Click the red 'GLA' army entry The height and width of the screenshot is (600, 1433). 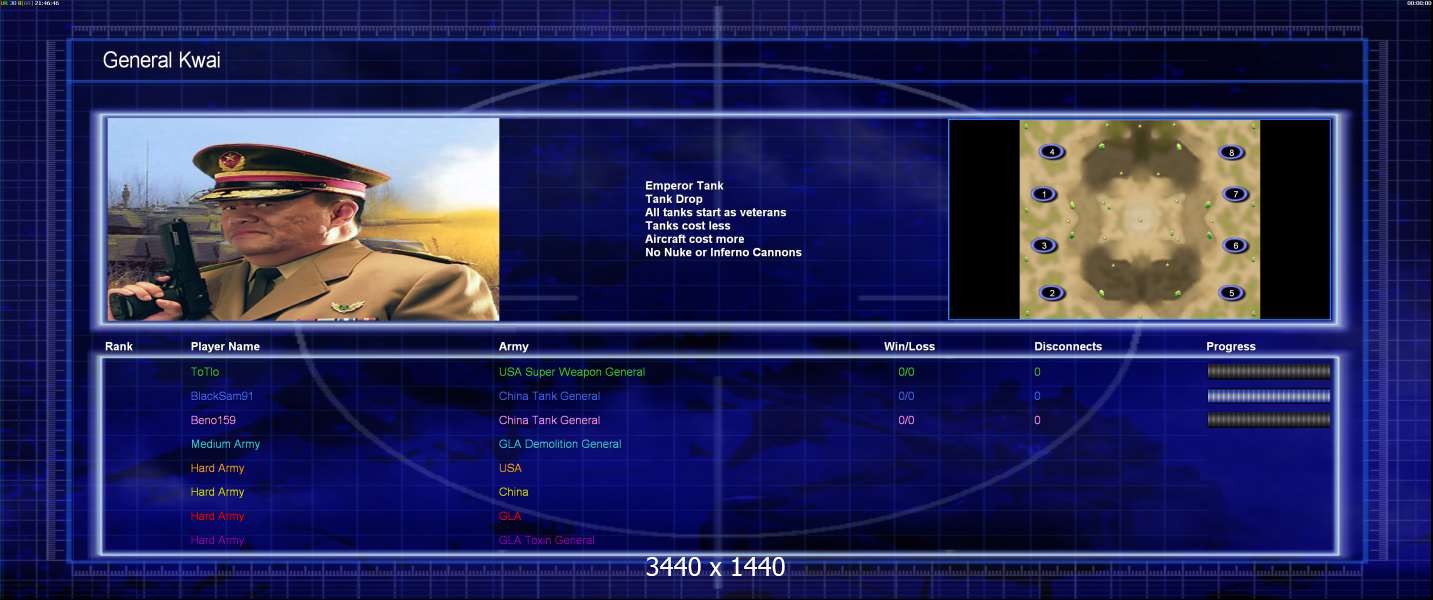510,516
